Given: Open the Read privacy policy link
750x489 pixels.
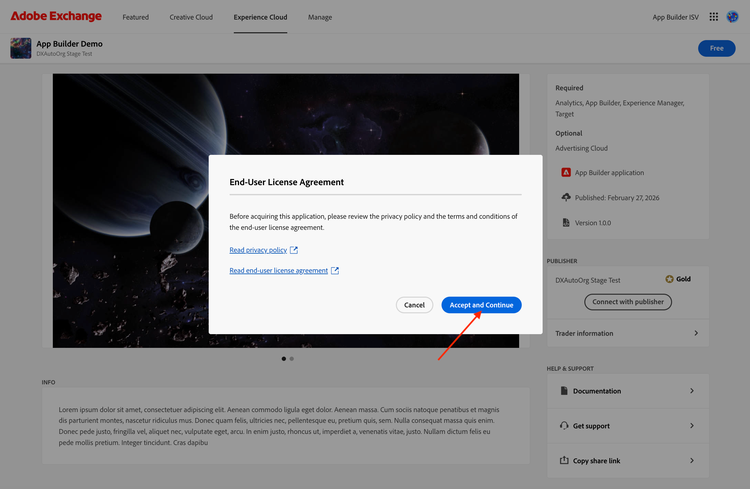Looking at the screenshot, I should pos(258,250).
